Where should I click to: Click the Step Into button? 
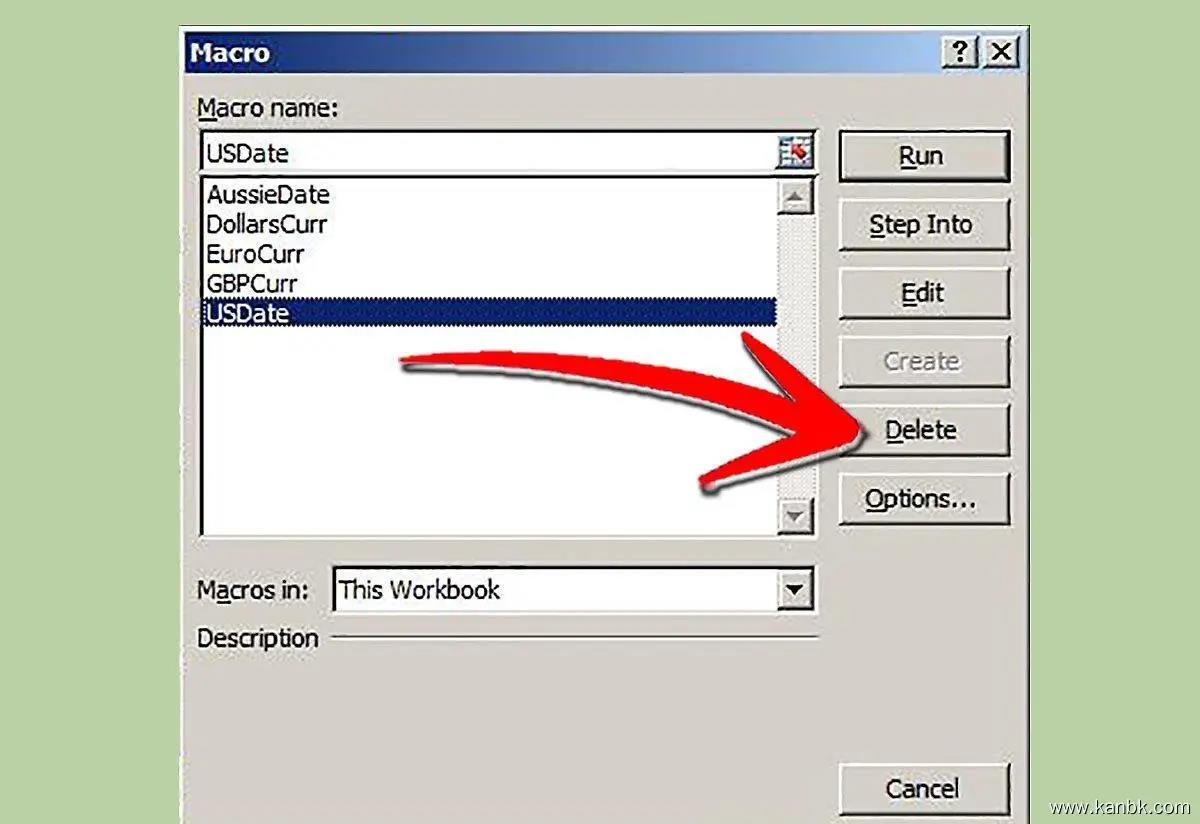(x=924, y=225)
